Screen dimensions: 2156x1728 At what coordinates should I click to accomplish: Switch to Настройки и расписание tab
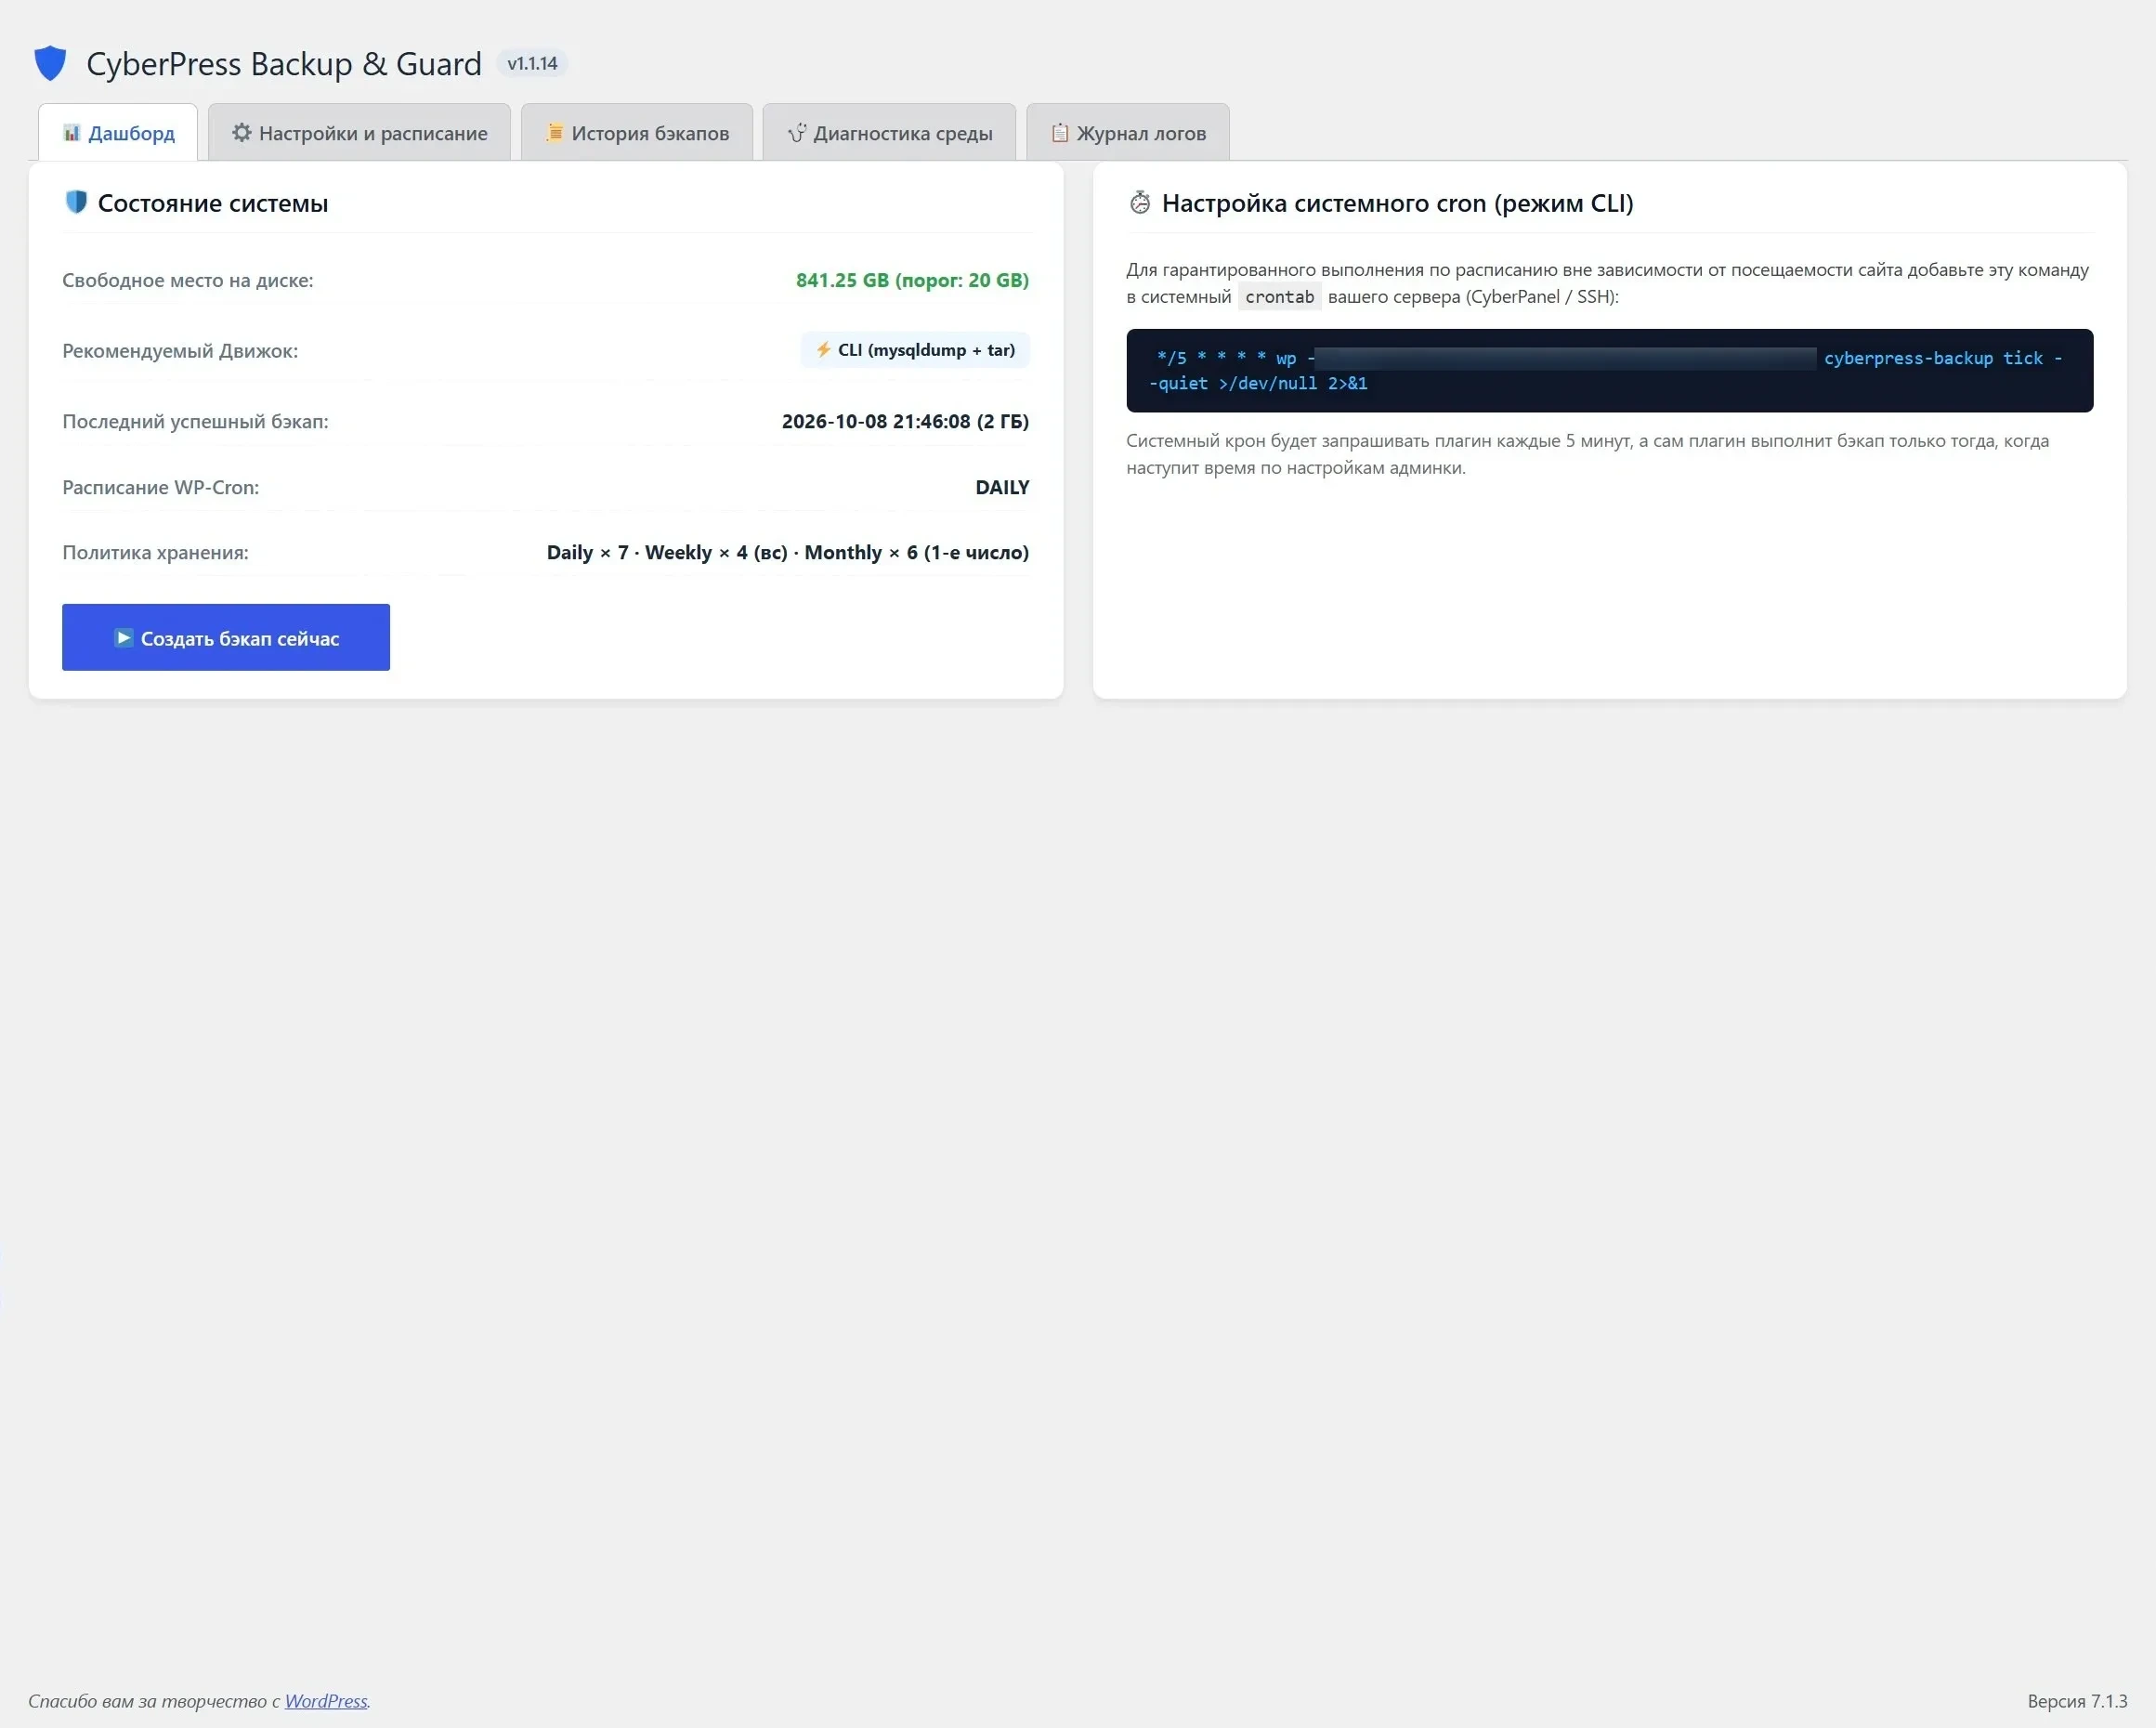359,132
